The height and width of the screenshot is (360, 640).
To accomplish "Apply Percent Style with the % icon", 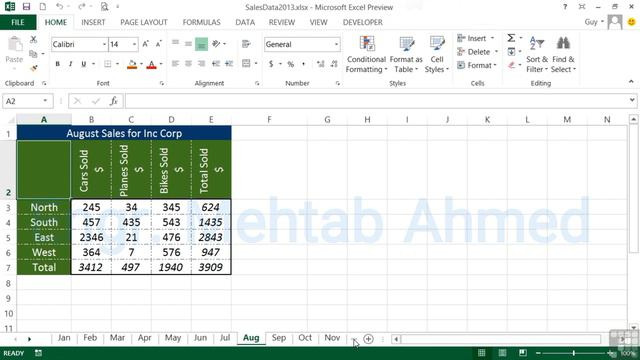I will click(x=291, y=64).
